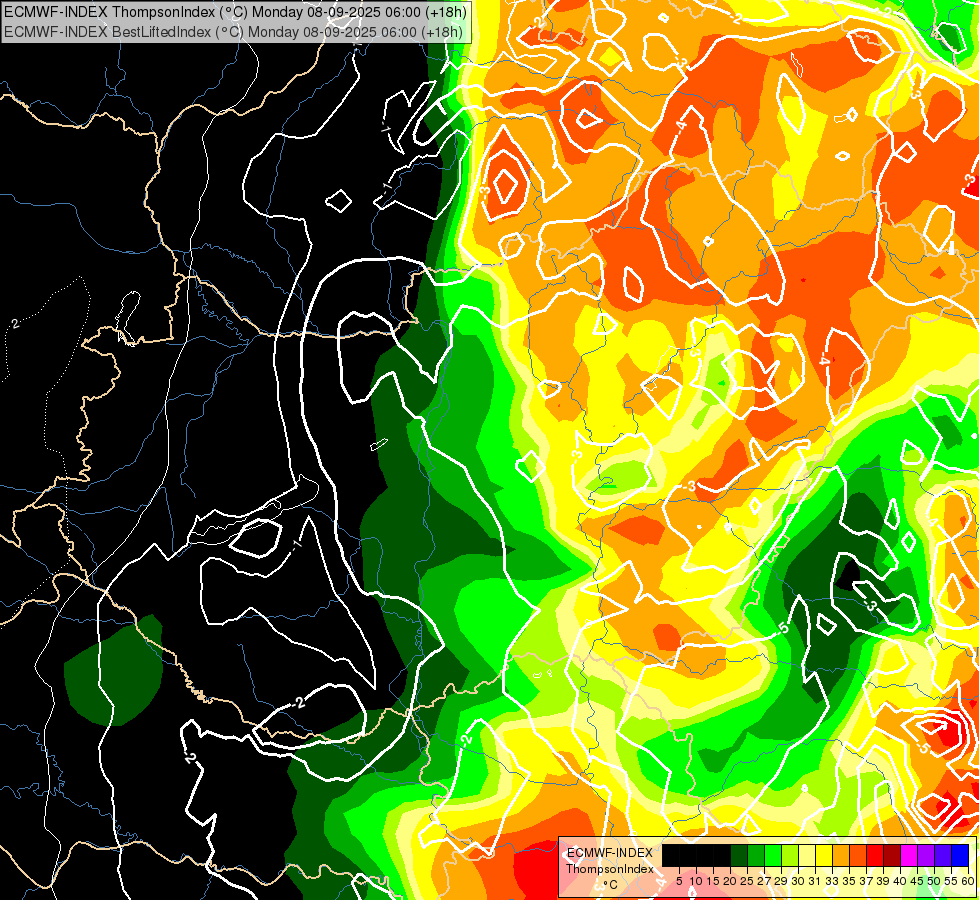Click the legend tick value '40'
Viewport: 979px width, 900px height.
(901, 881)
